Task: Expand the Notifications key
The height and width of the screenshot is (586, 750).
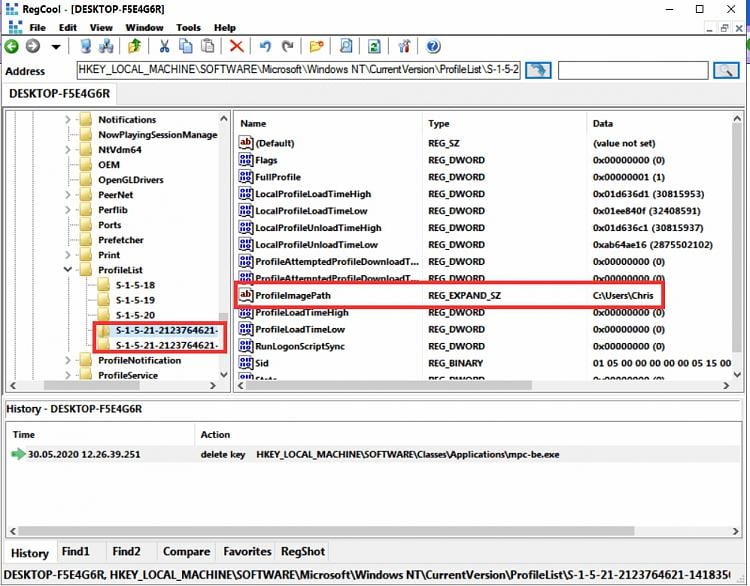Action: point(68,120)
